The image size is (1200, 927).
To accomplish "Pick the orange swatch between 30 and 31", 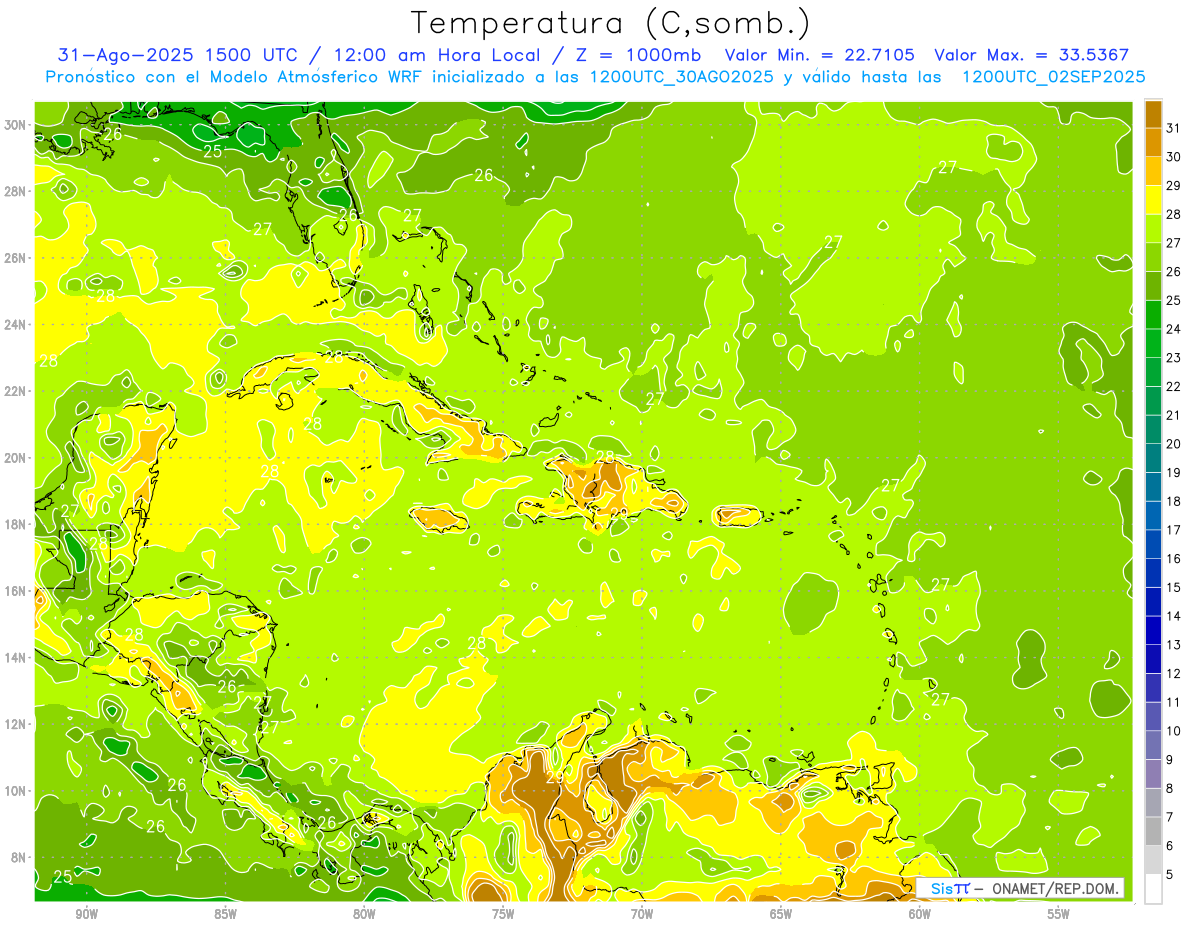I will click(1153, 142).
